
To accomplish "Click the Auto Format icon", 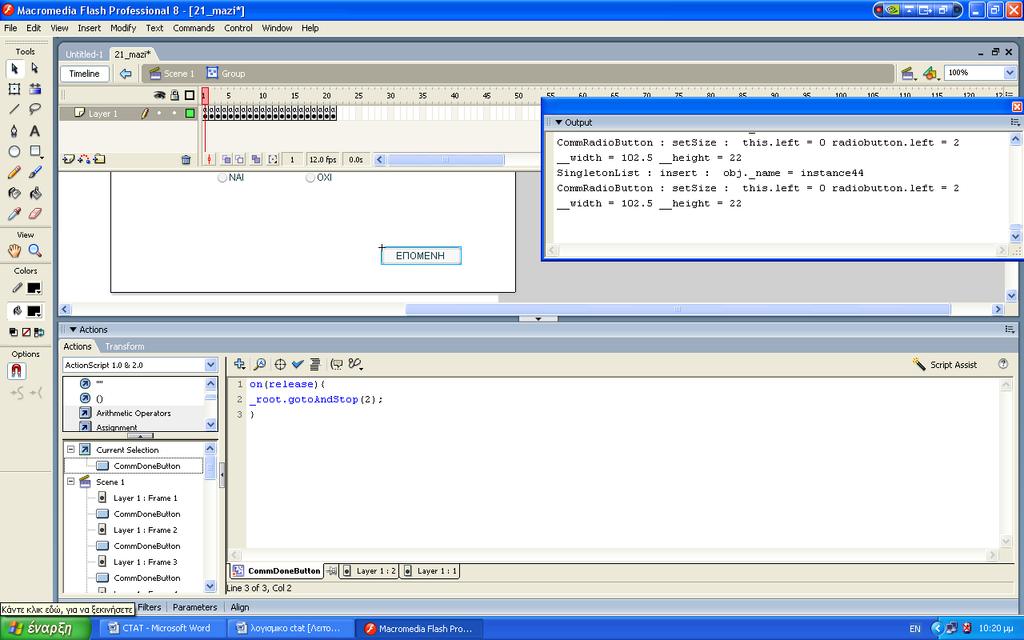I will point(315,364).
